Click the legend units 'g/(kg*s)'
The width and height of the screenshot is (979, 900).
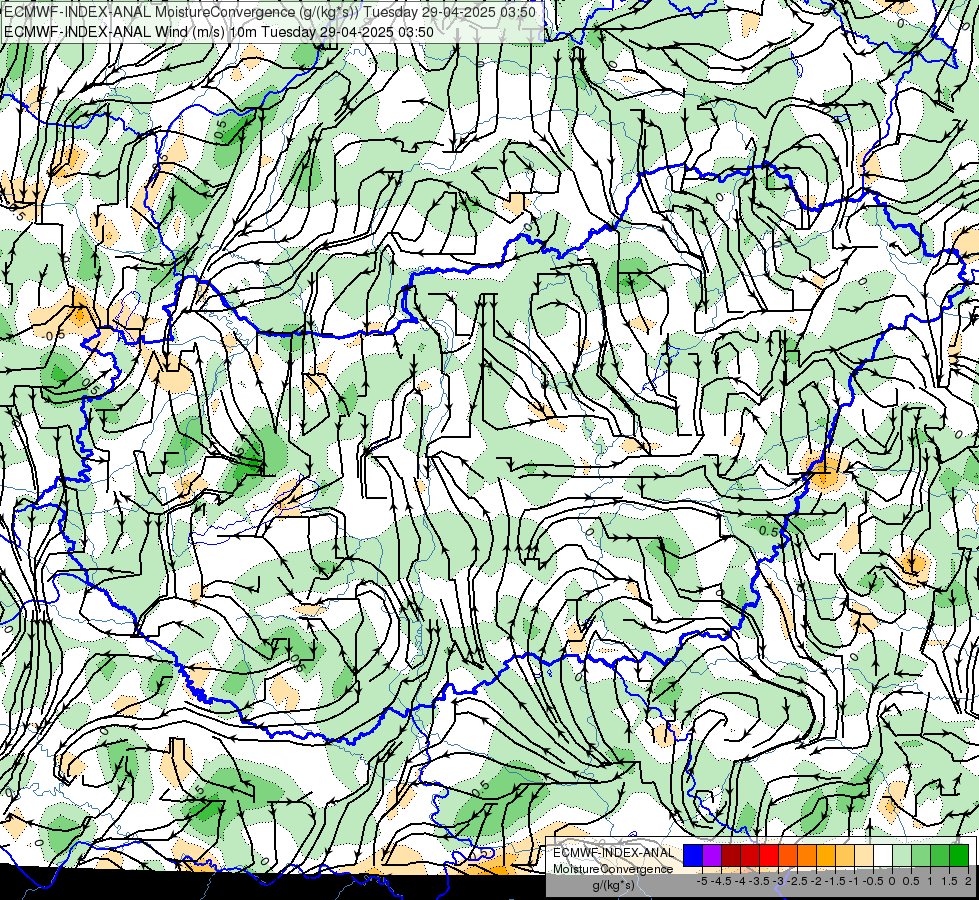tap(614, 885)
